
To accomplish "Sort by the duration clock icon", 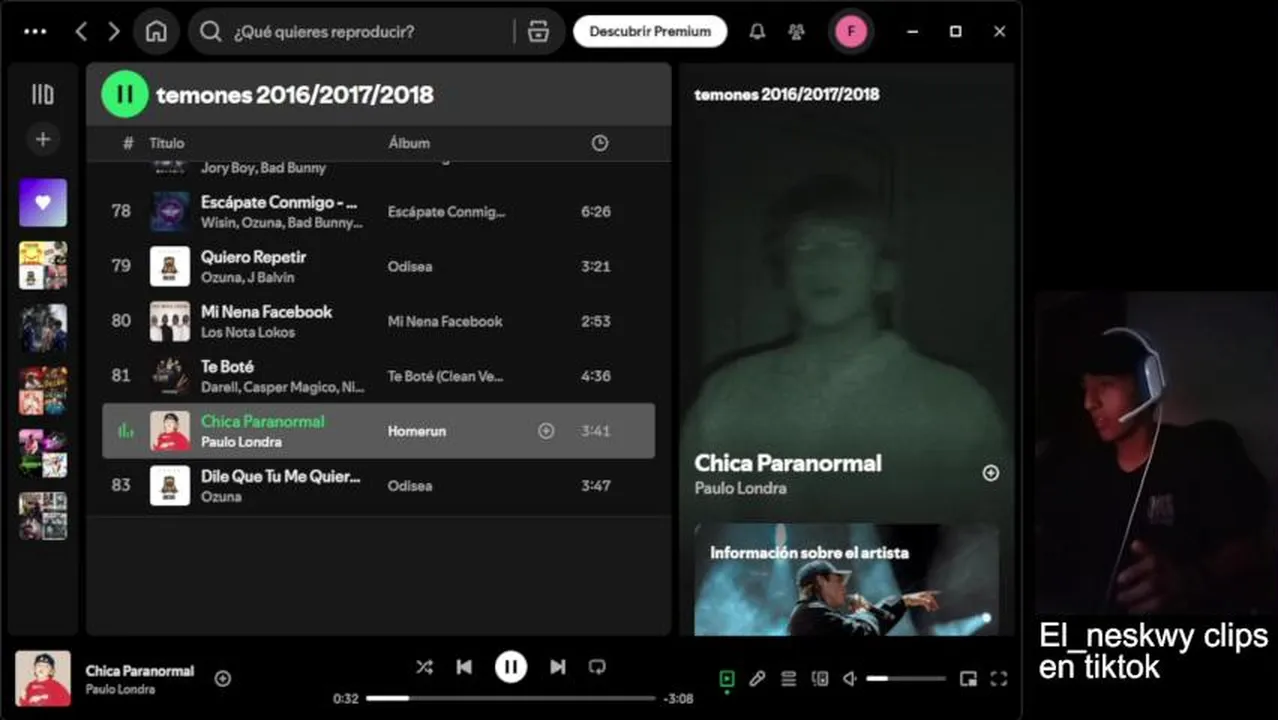I will point(599,143).
